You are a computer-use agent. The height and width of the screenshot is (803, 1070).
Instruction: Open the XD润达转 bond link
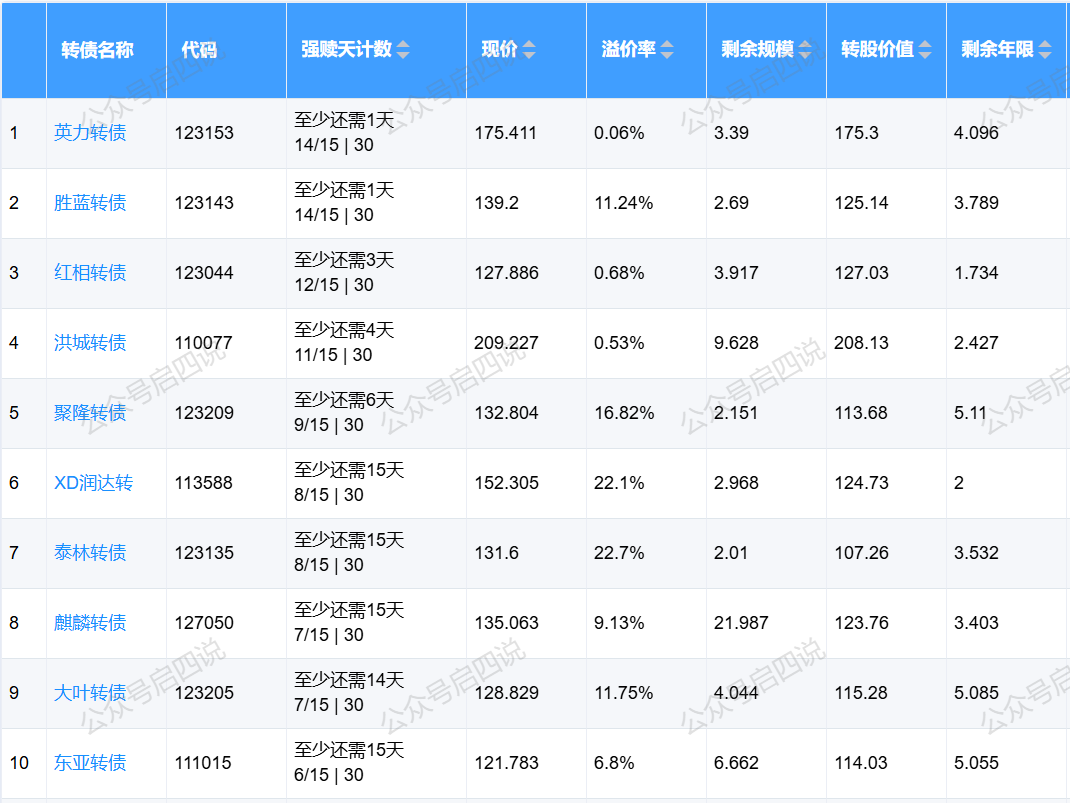pos(93,483)
